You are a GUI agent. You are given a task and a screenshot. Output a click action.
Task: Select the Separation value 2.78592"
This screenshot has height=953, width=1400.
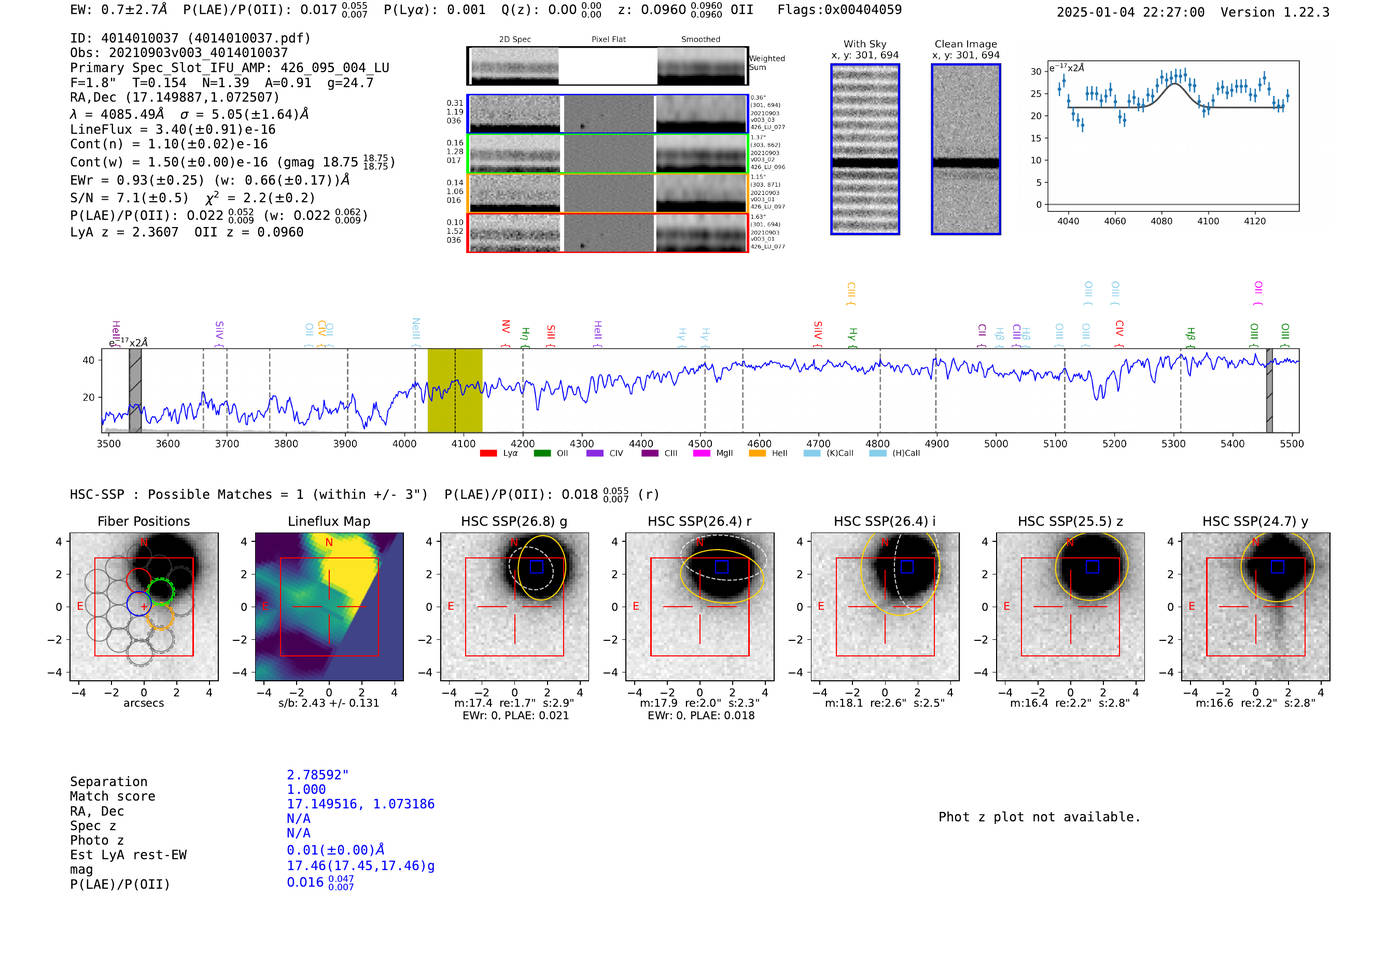318,775
